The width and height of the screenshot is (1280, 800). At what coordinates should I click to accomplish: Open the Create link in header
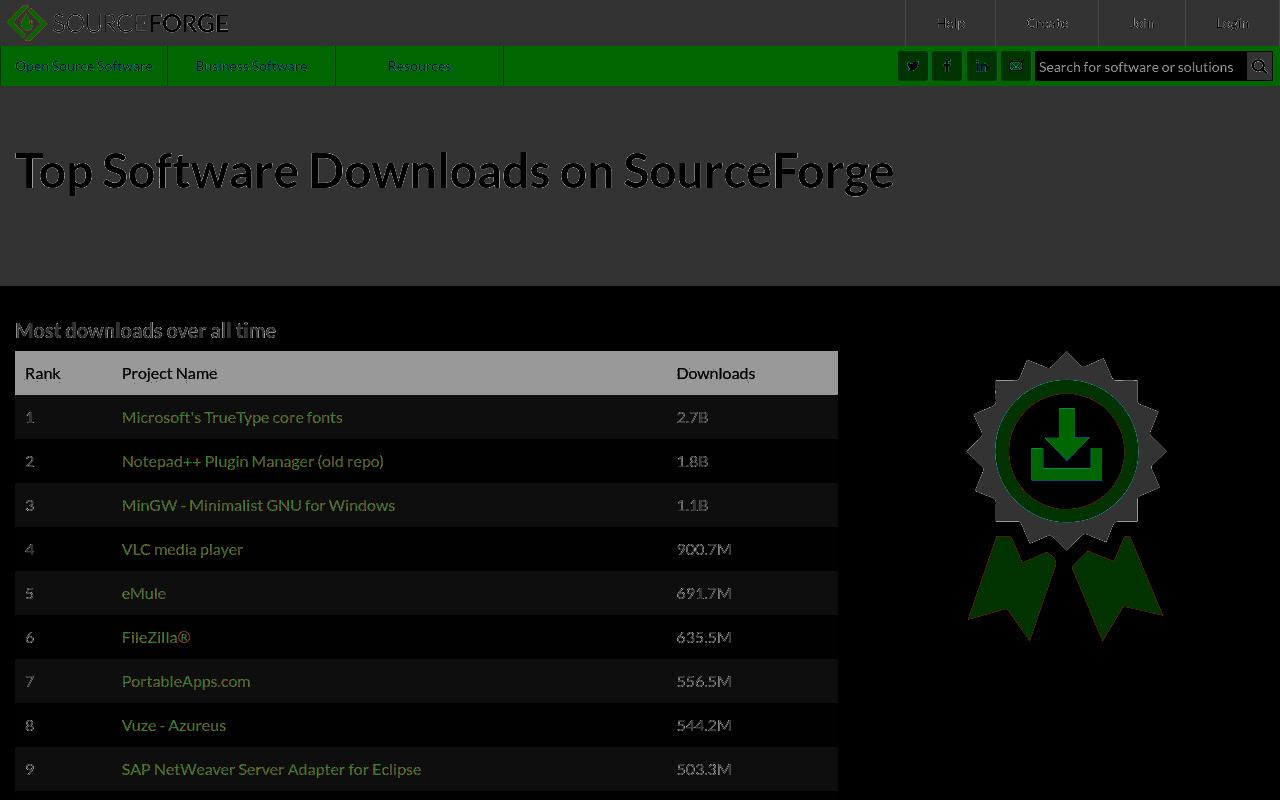click(x=1047, y=23)
